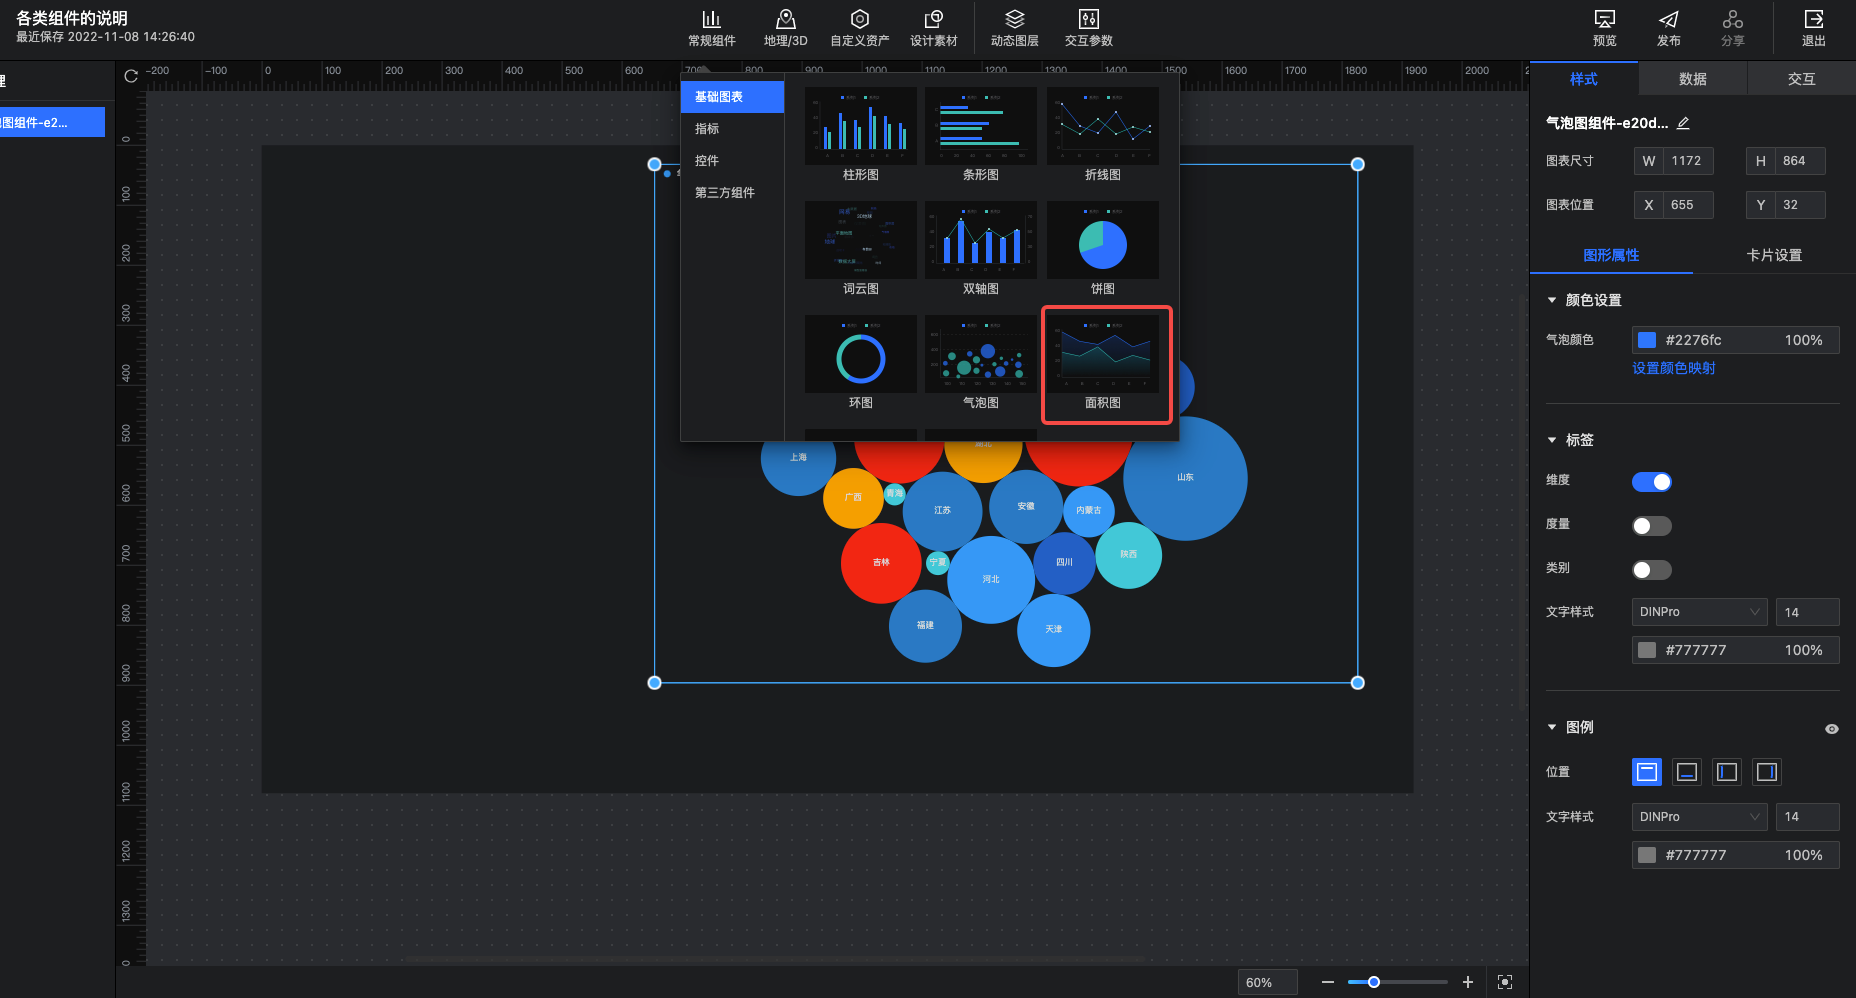
Task: Click the refresh icon beside the ruler
Action: pos(131,76)
